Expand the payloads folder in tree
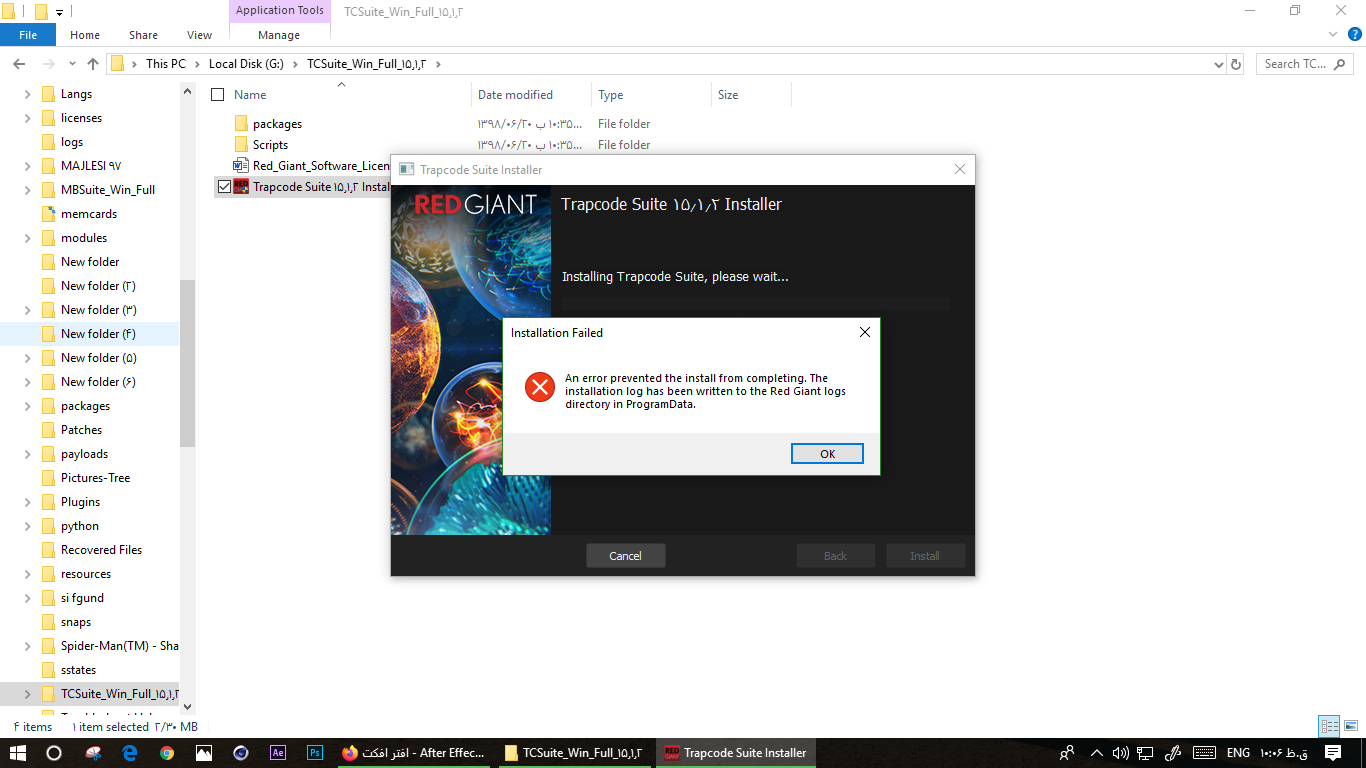 click(x=27, y=454)
